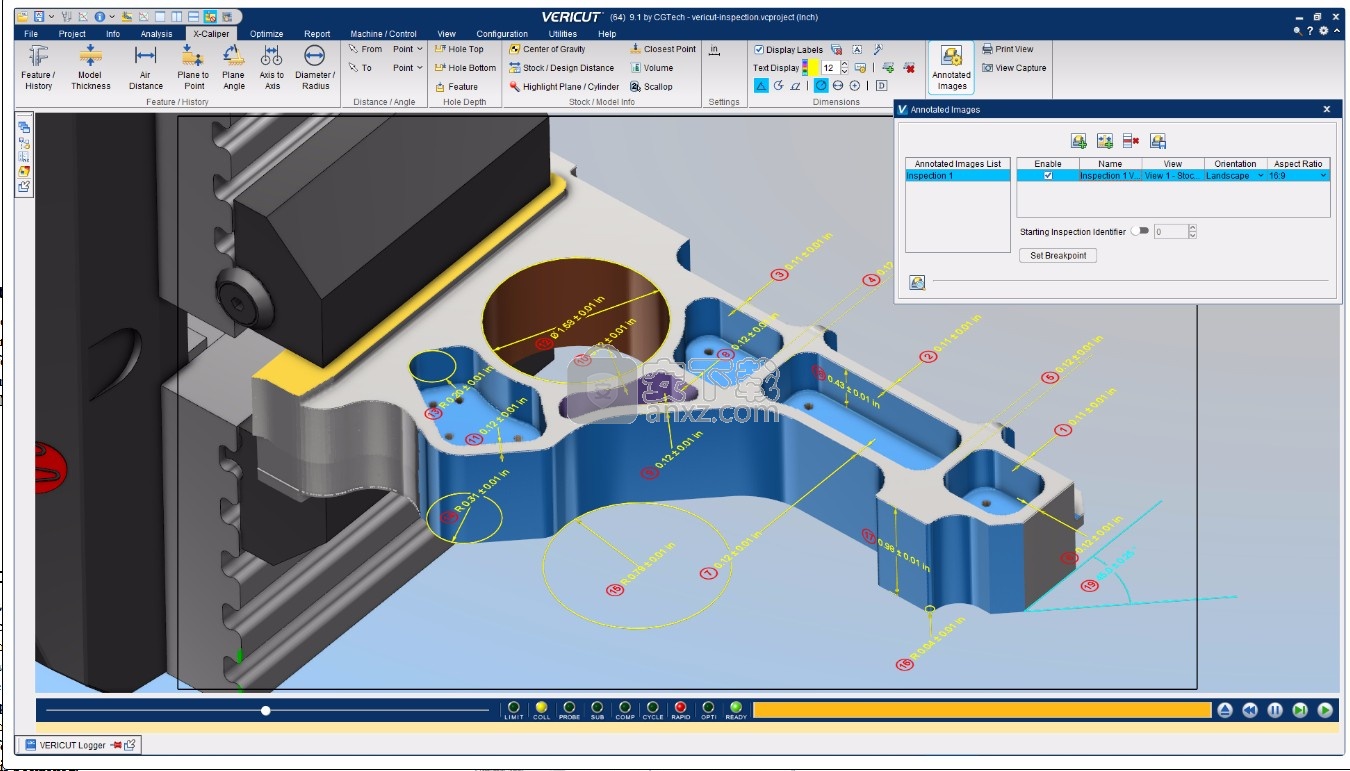This screenshot has width=1350, height=771.
Task: Open the Text Display color swatch
Action: [x=811, y=68]
